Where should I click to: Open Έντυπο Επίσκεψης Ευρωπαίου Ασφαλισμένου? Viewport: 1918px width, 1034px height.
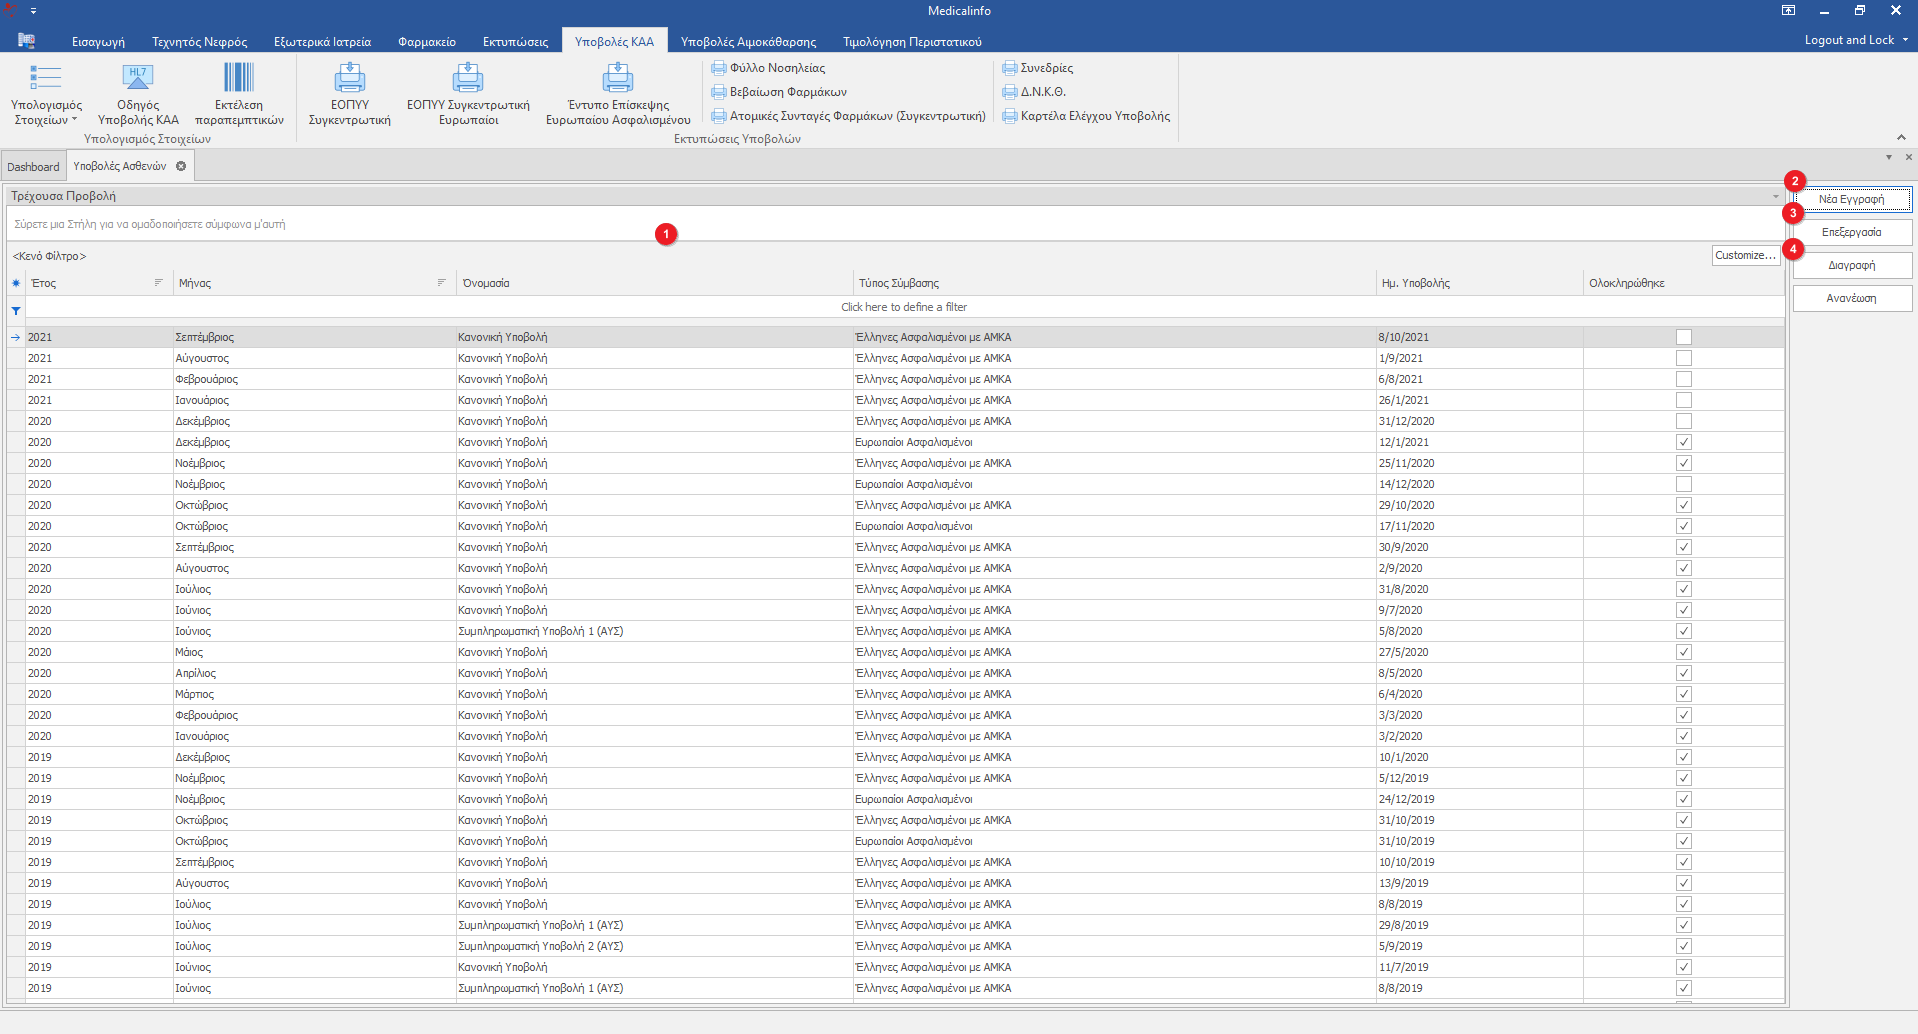617,78
